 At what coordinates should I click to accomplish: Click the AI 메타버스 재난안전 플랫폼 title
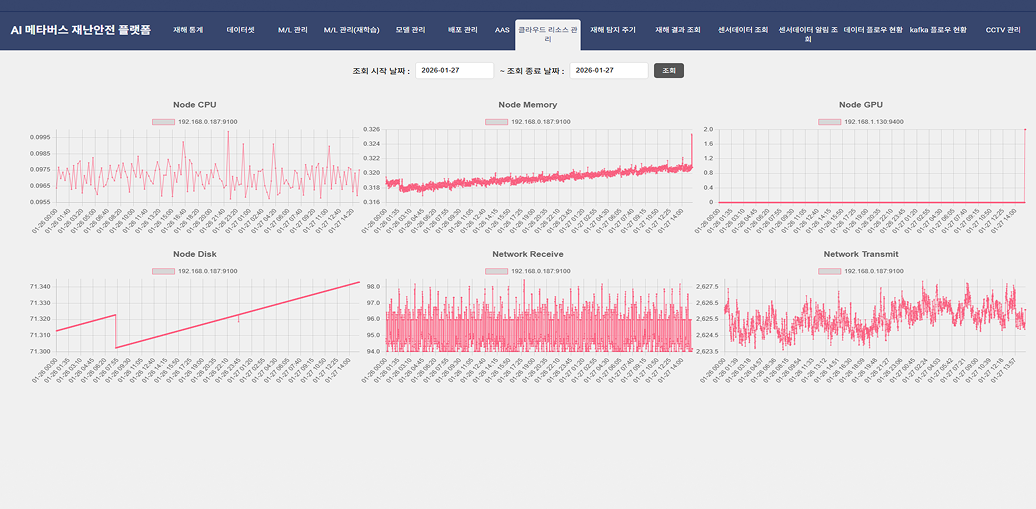tap(81, 30)
